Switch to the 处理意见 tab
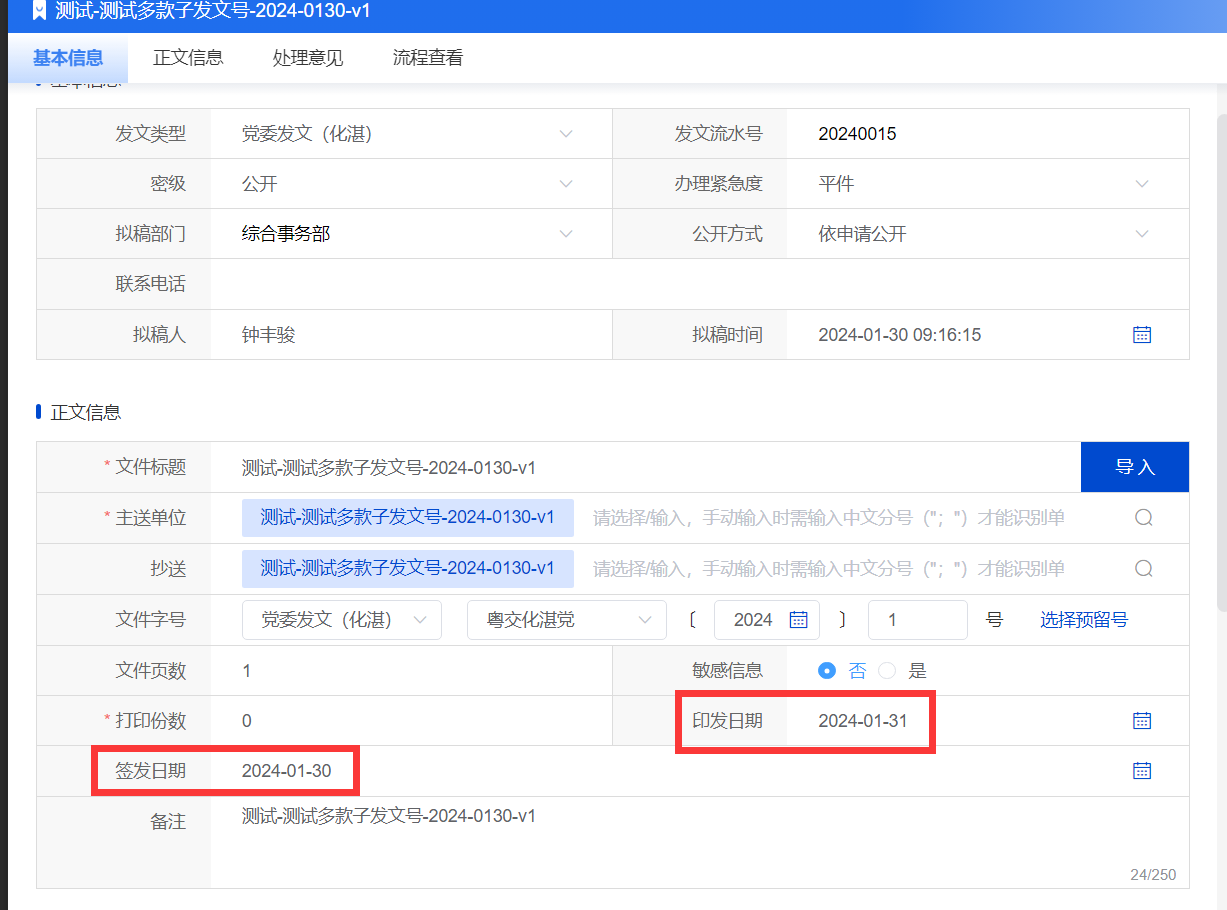The image size is (1227, 910). [x=308, y=58]
